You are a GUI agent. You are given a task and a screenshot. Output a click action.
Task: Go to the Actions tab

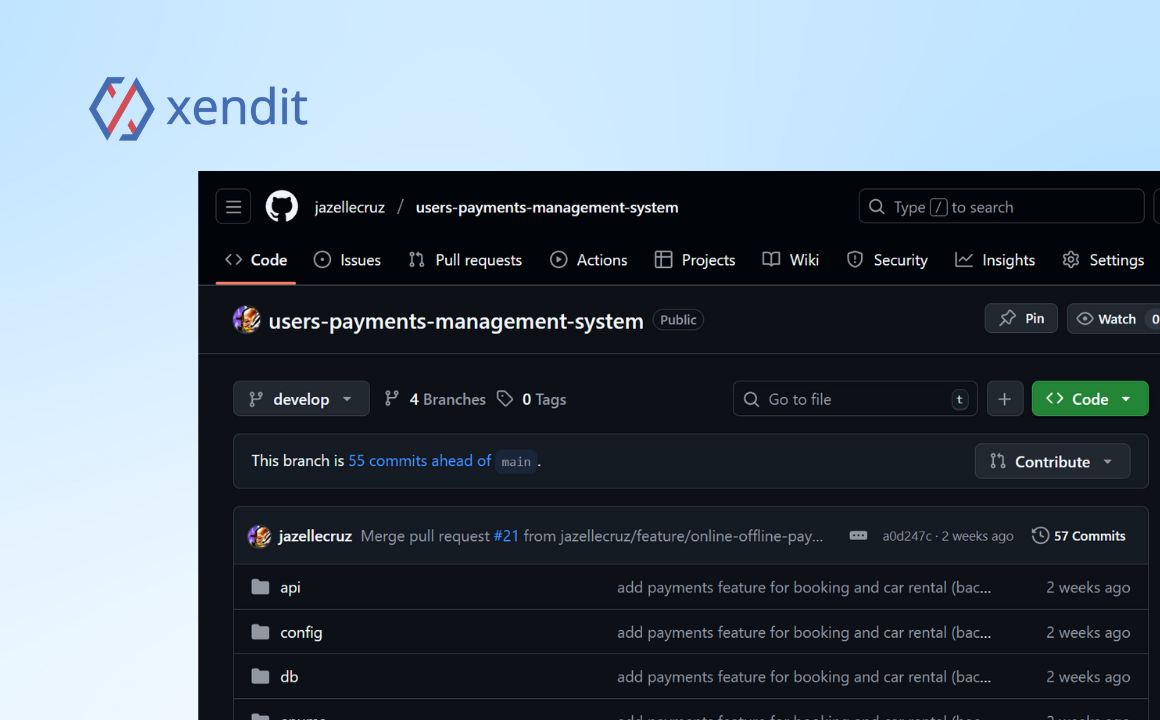tap(589, 260)
